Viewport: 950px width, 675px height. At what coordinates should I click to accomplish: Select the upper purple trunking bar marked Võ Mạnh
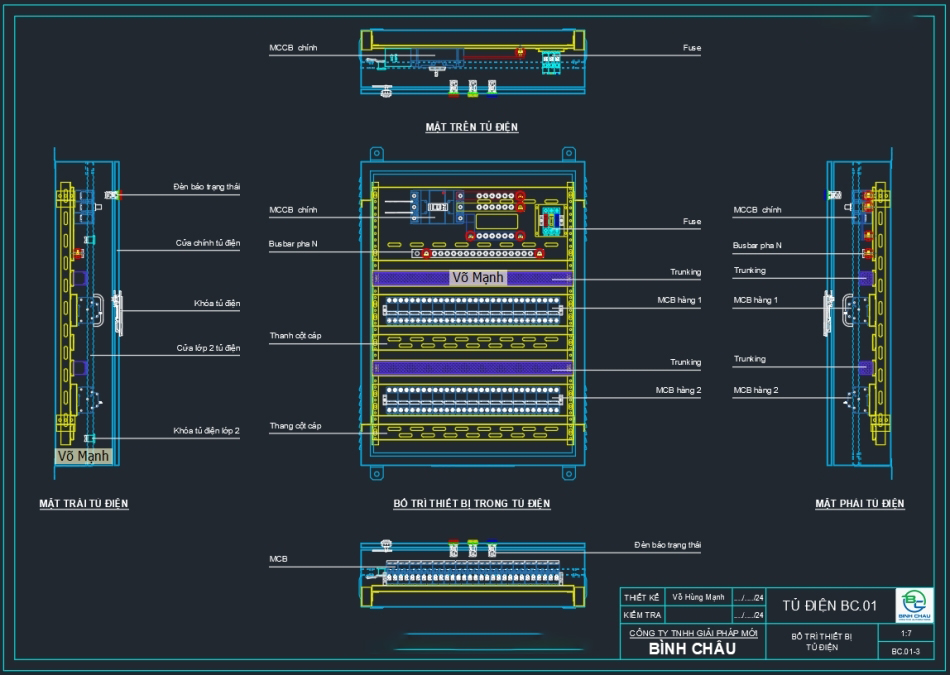[472, 277]
